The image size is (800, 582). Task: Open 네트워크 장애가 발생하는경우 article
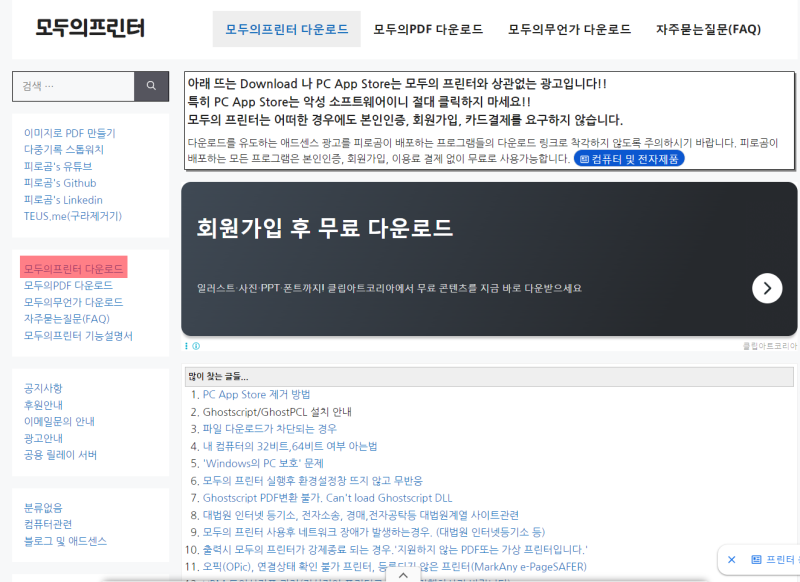374,532
